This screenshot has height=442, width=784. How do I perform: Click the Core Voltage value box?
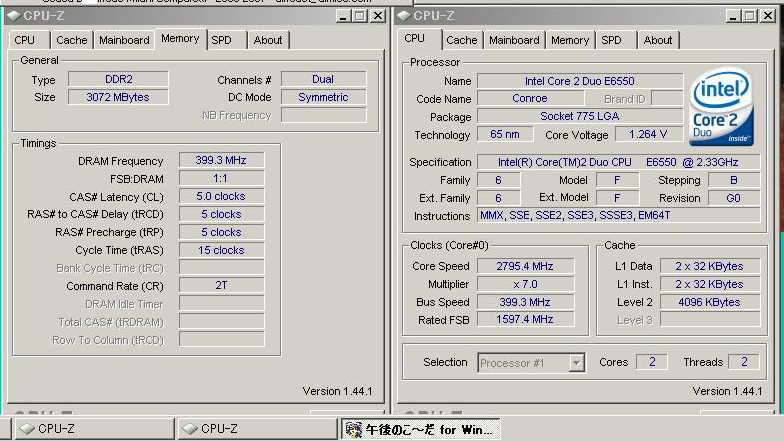(x=641, y=135)
